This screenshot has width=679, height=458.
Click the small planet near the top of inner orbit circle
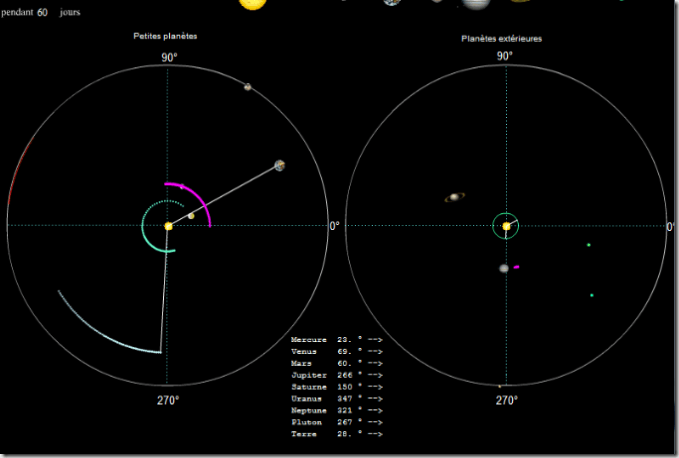click(247, 87)
